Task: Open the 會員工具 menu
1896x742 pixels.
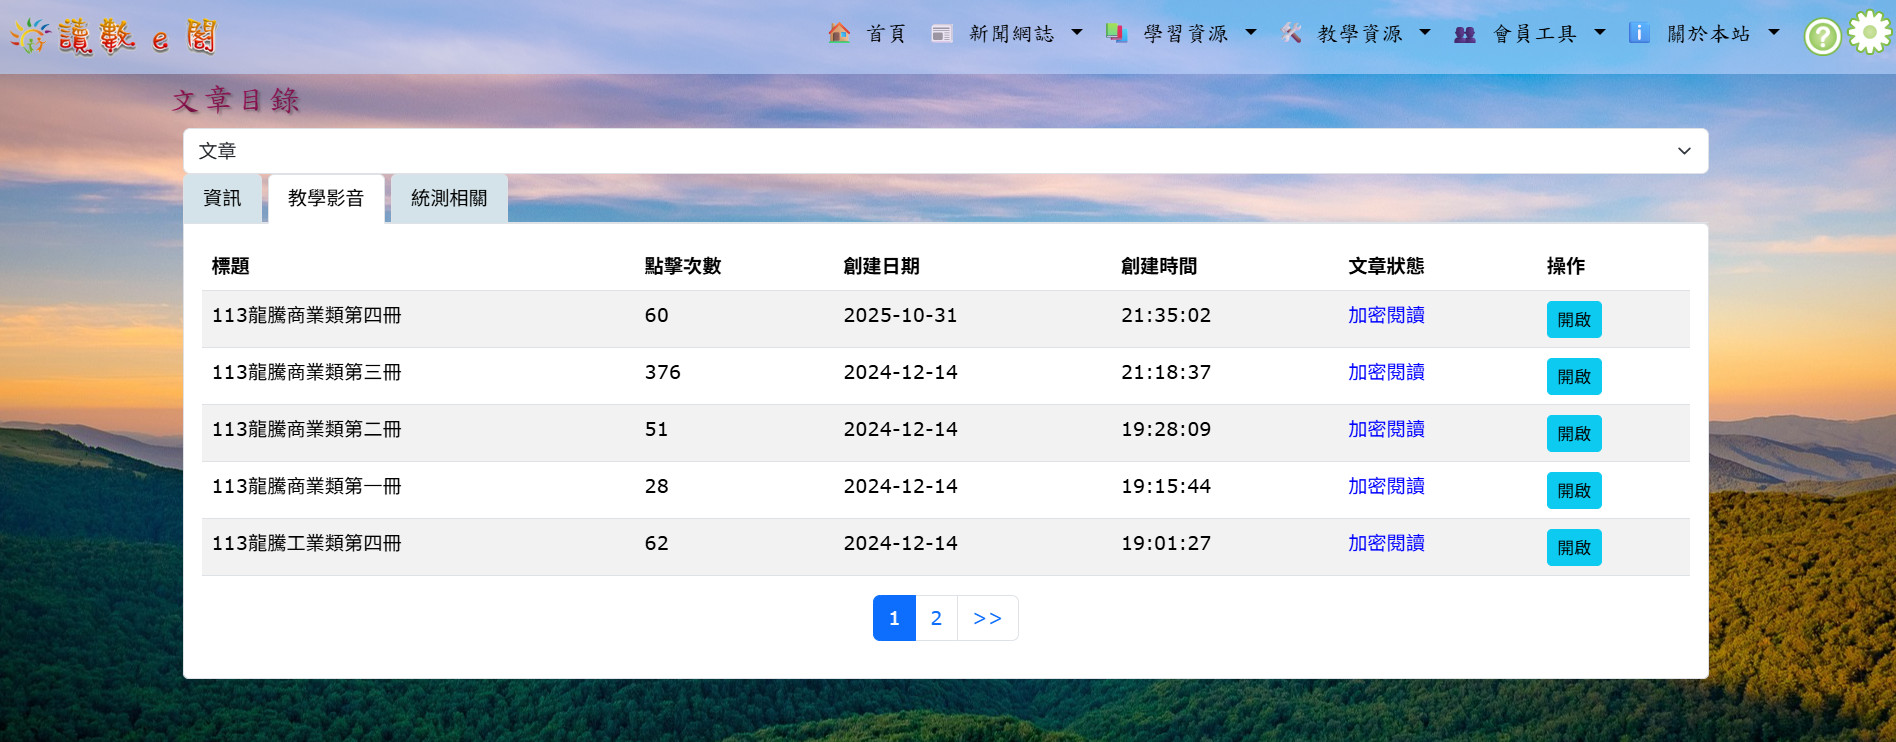Action: pyautogui.click(x=1535, y=34)
